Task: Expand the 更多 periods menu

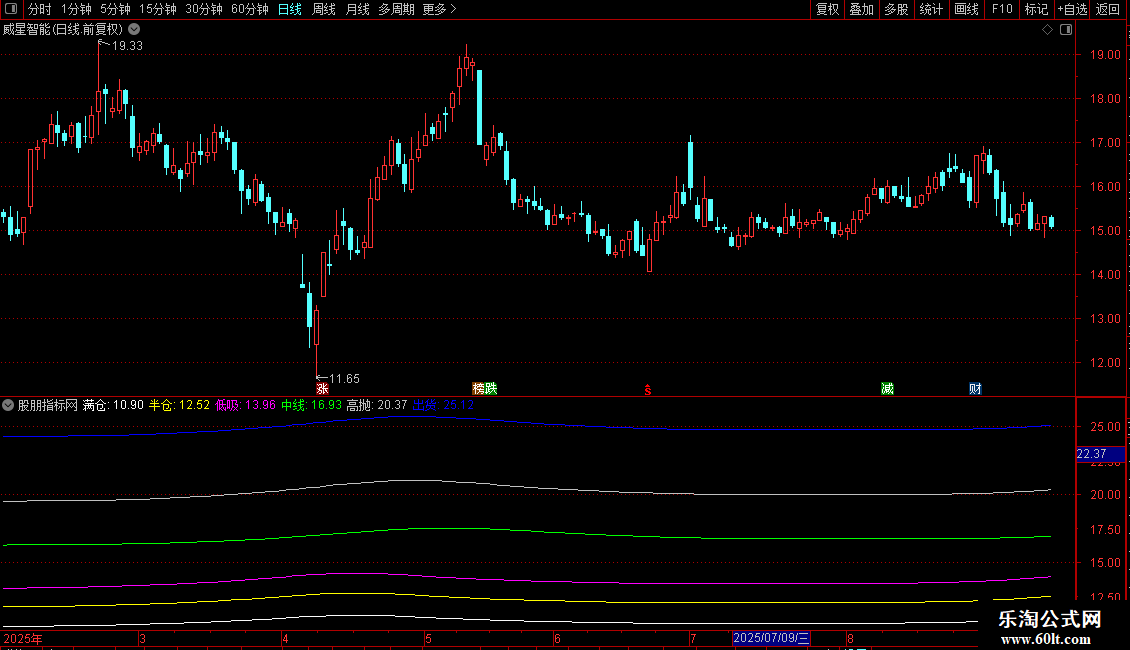Action: point(439,9)
